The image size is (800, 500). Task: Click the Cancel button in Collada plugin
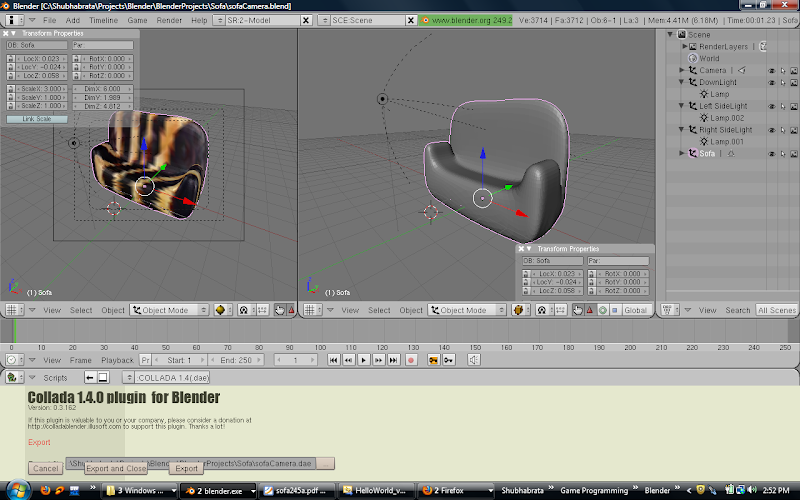pyautogui.click(x=45, y=468)
